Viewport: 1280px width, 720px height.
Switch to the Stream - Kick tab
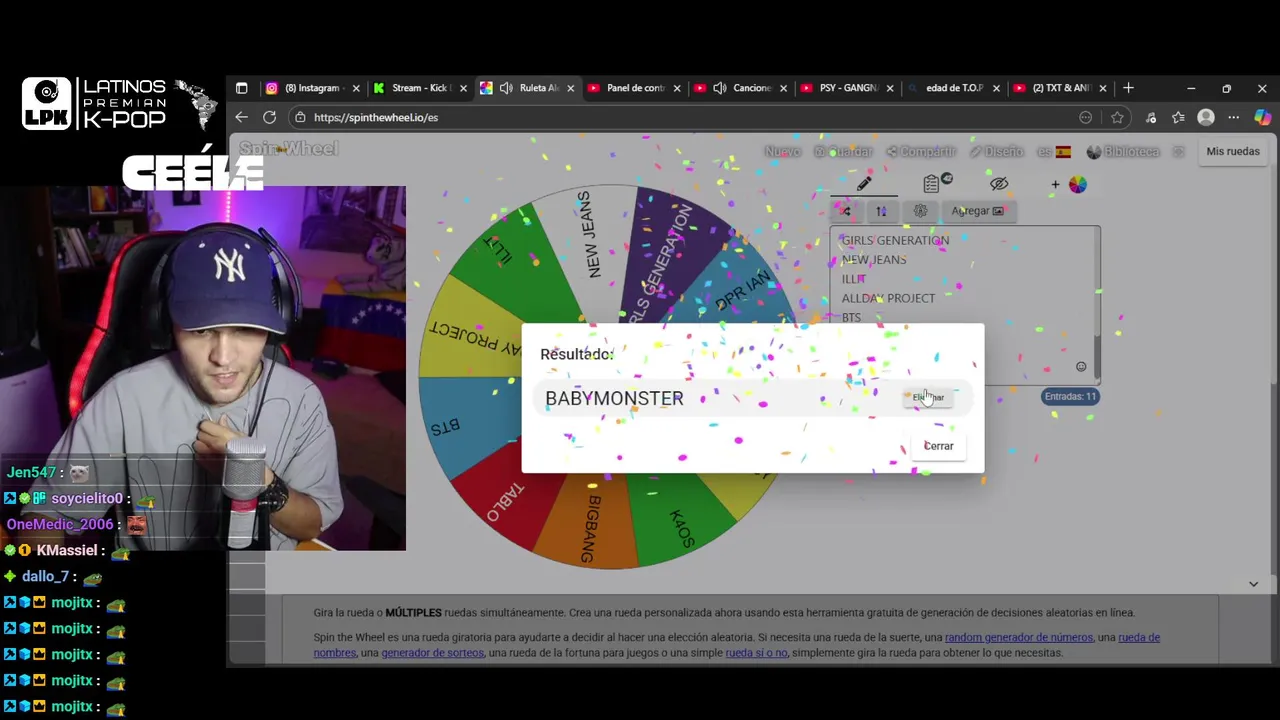pyautogui.click(x=421, y=88)
